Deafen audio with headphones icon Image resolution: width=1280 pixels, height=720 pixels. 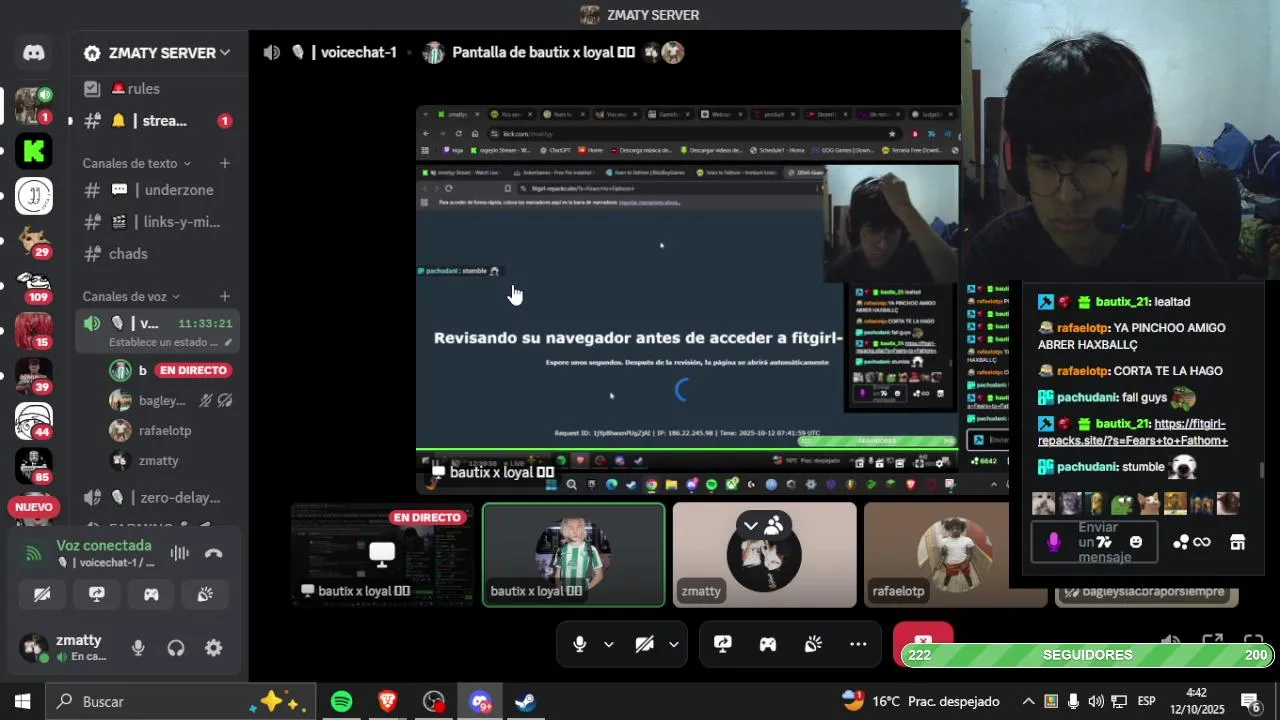click(176, 648)
